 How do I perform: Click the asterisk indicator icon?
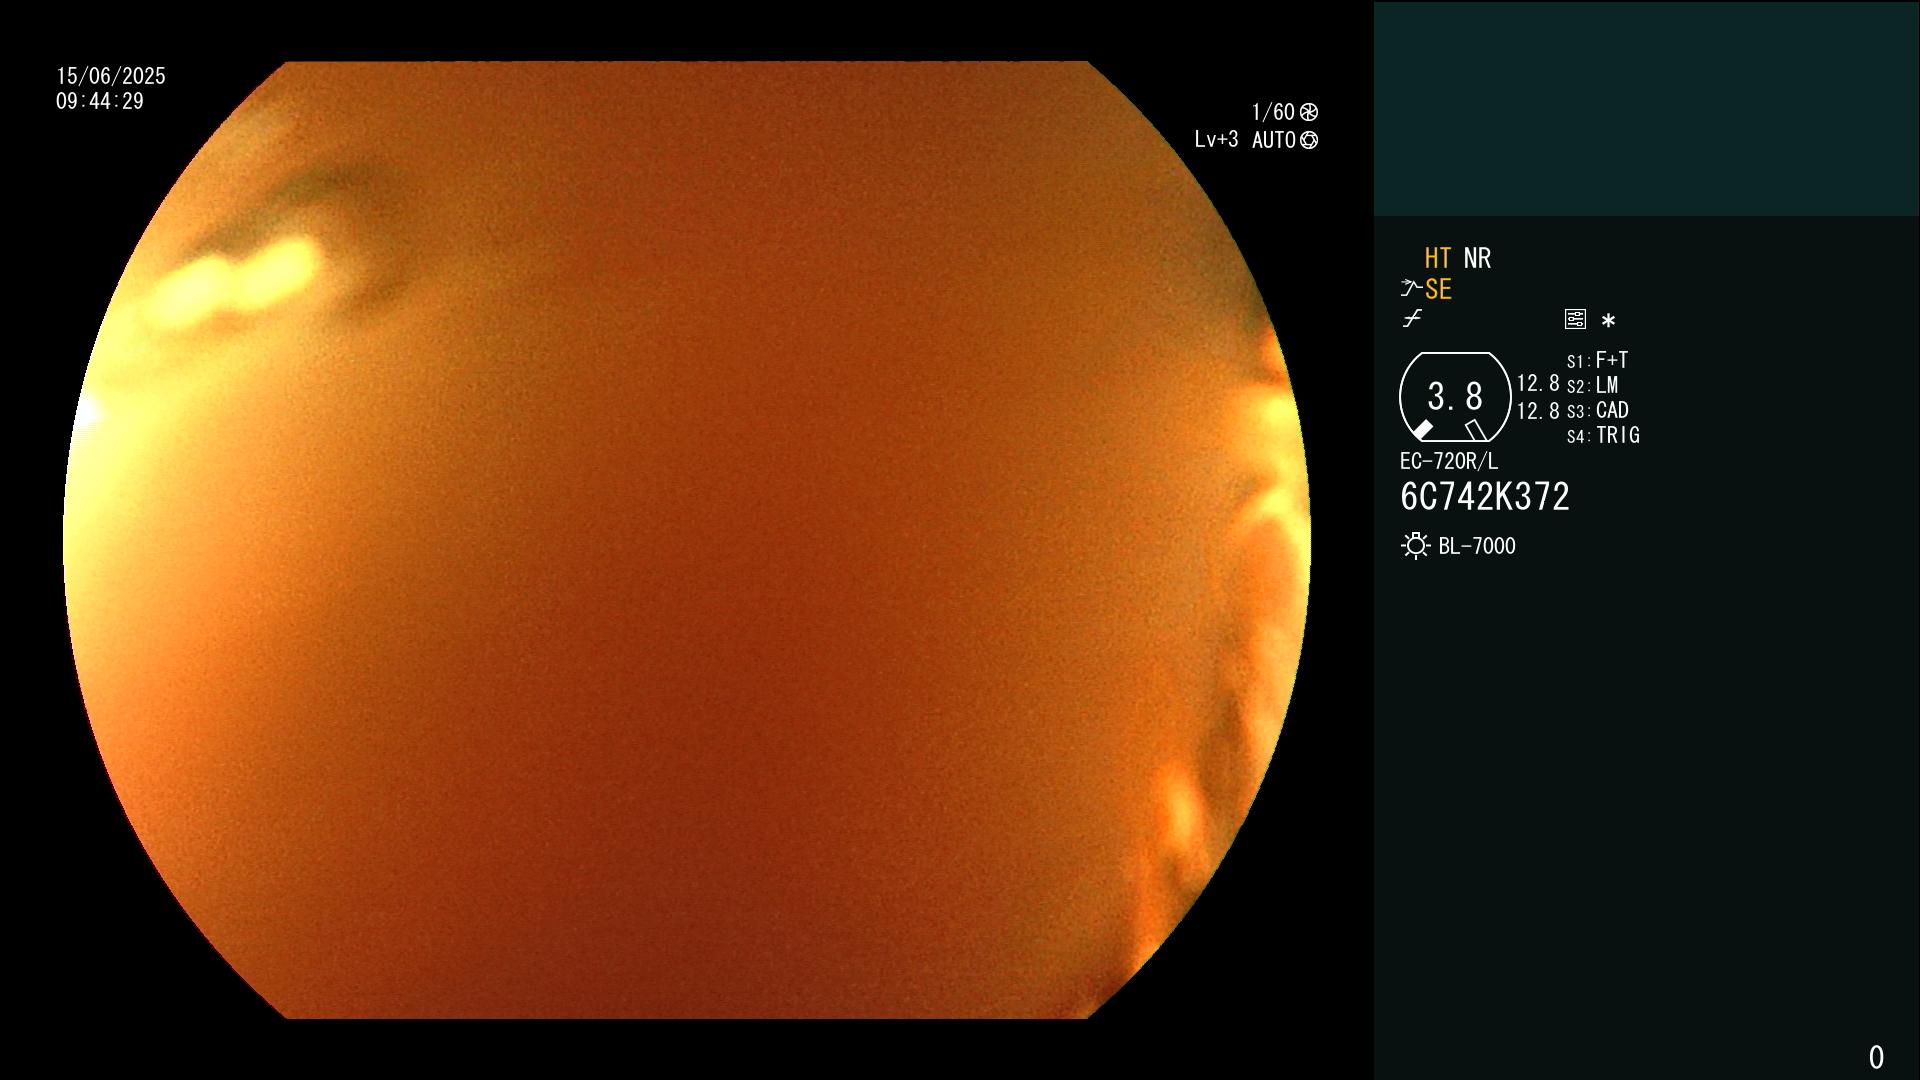pos(1608,320)
